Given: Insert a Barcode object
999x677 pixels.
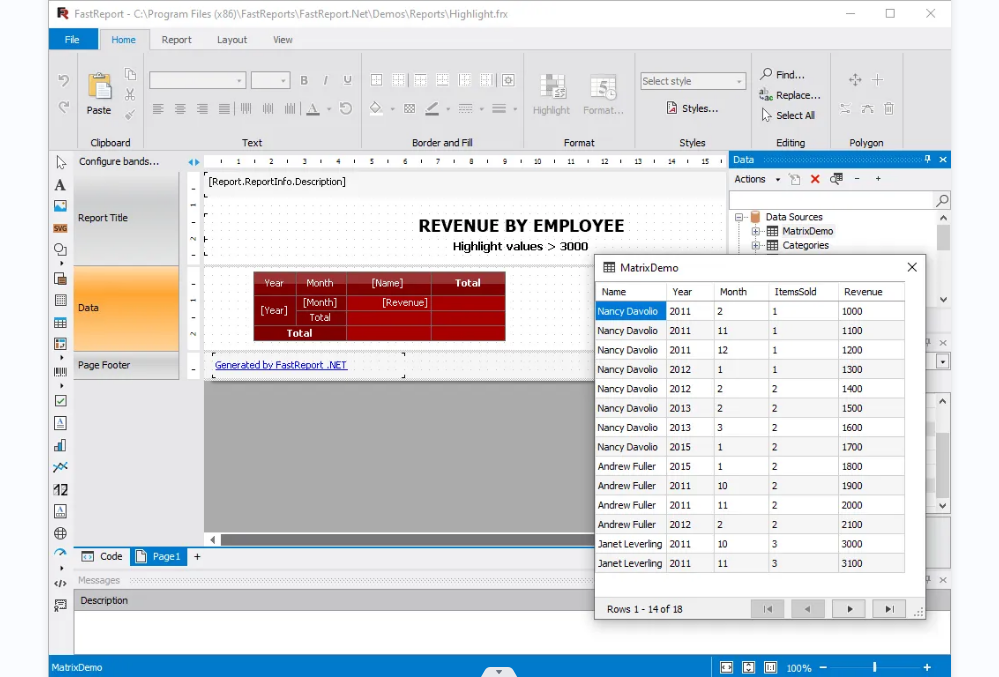Looking at the screenshot, I should click(60, 371).
